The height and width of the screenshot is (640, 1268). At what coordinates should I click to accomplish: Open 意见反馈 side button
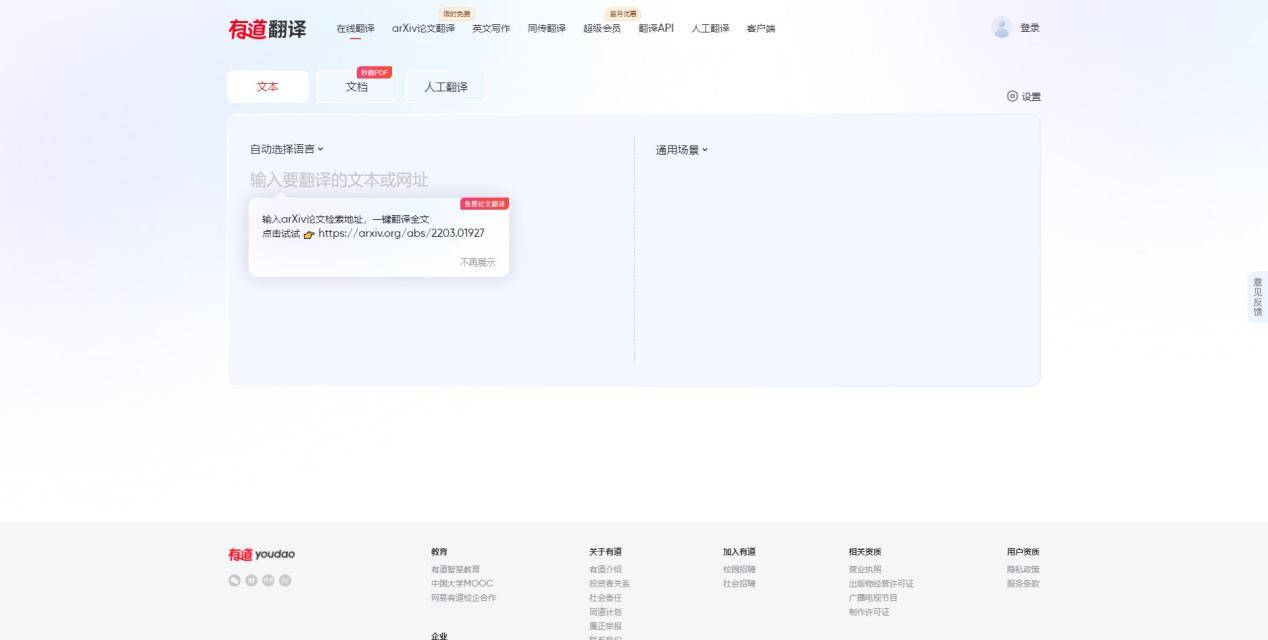(1257, 297)
